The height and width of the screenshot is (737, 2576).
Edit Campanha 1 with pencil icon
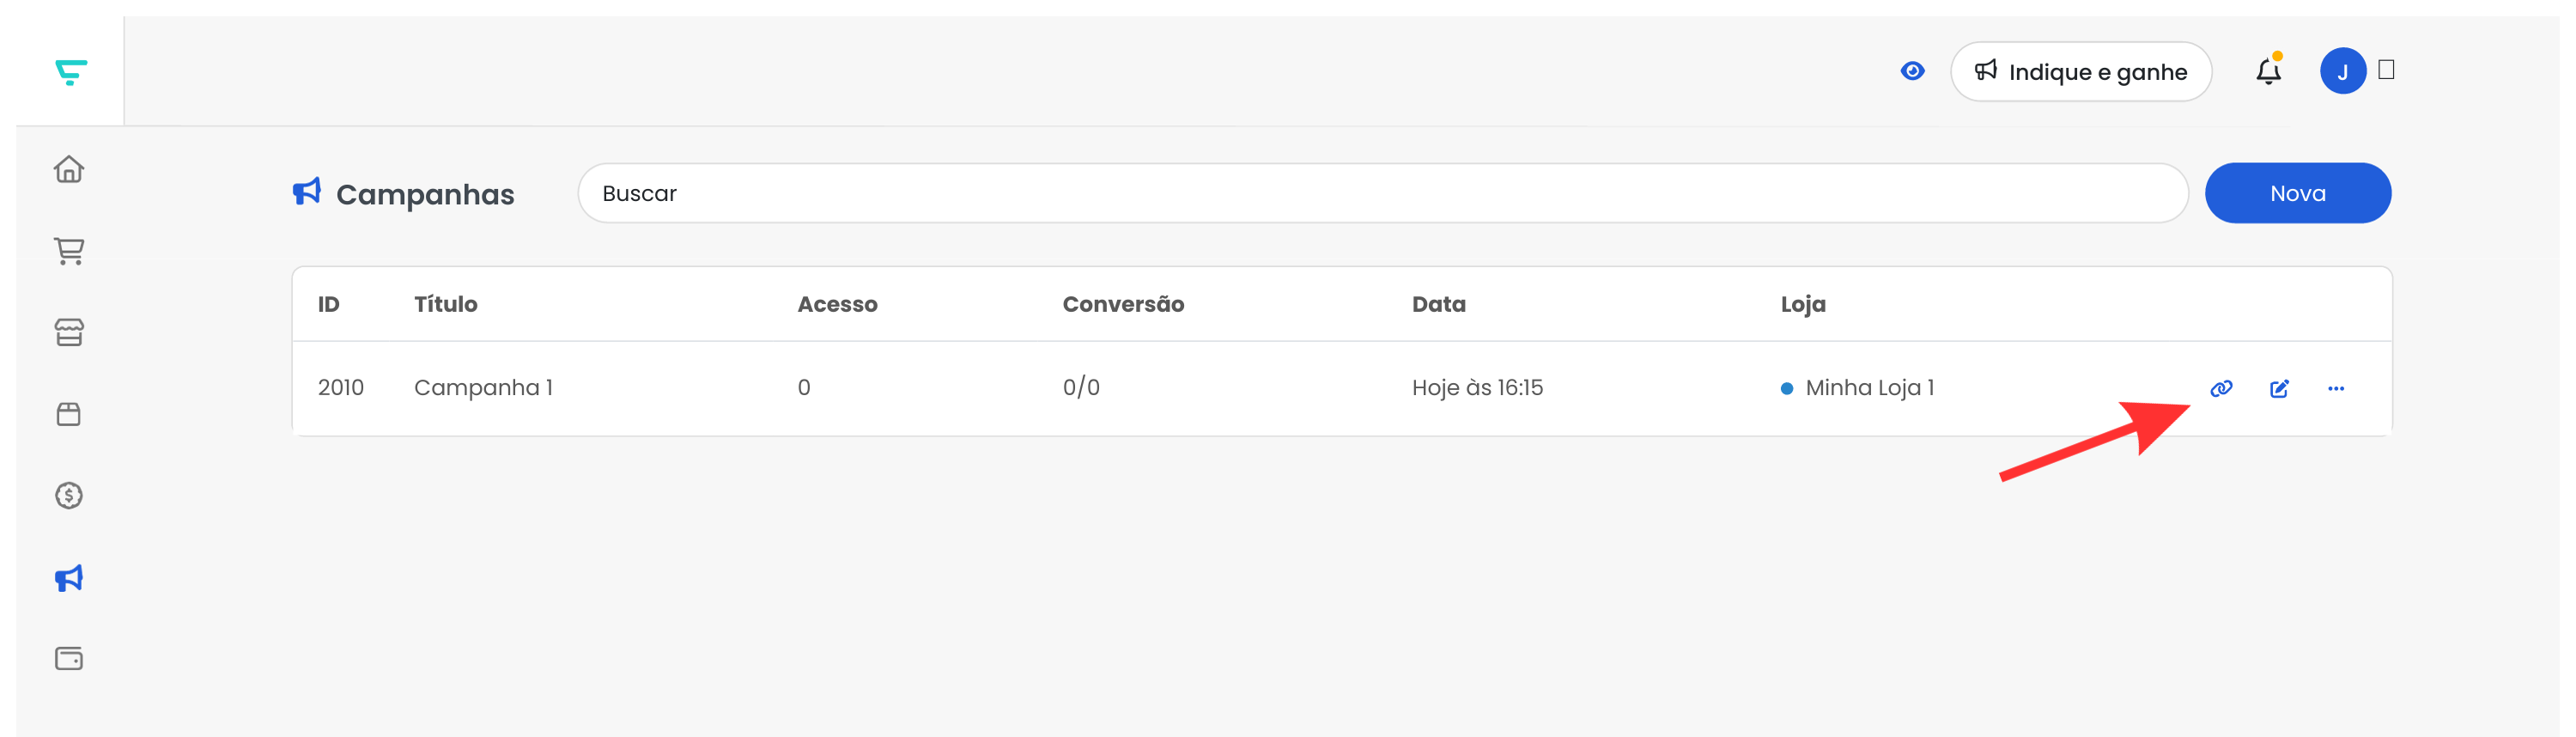pos(2279,389)
